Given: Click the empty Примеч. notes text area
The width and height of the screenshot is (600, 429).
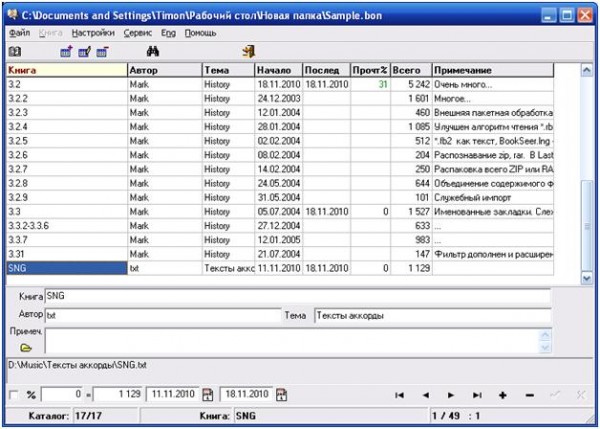Looking at the screenshot, I should tap(292, 341).
